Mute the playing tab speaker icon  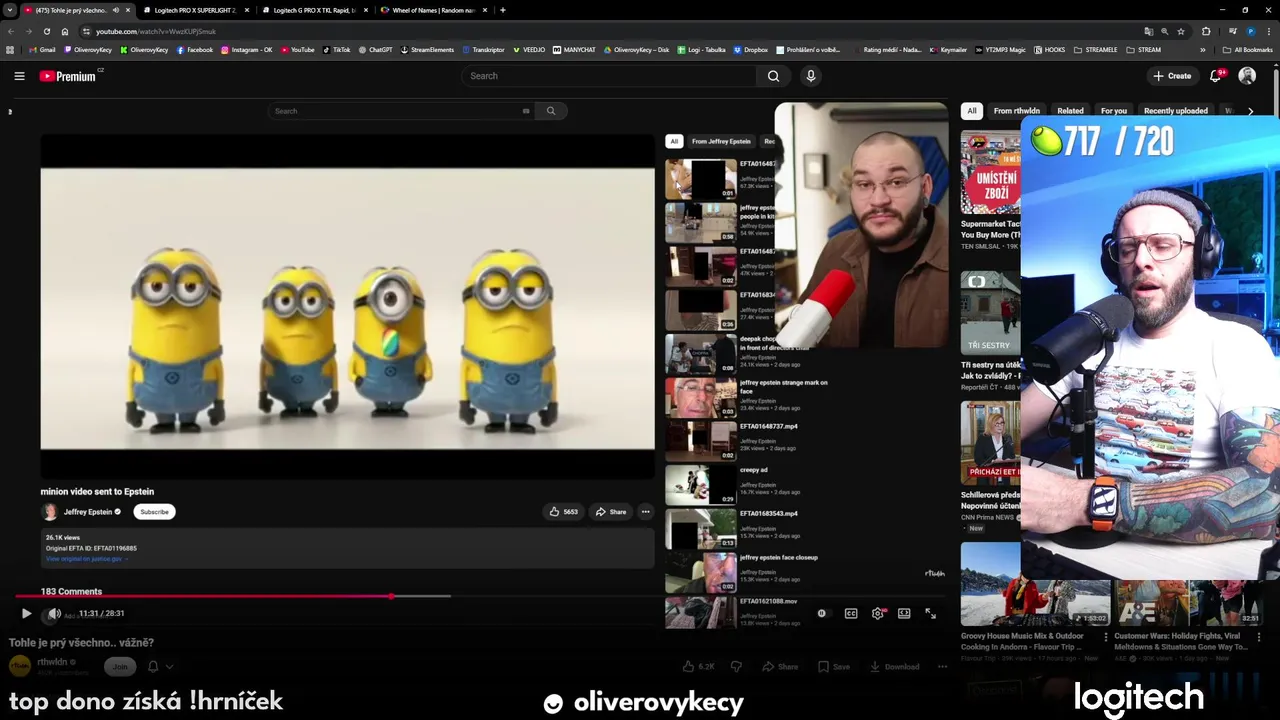116,10
